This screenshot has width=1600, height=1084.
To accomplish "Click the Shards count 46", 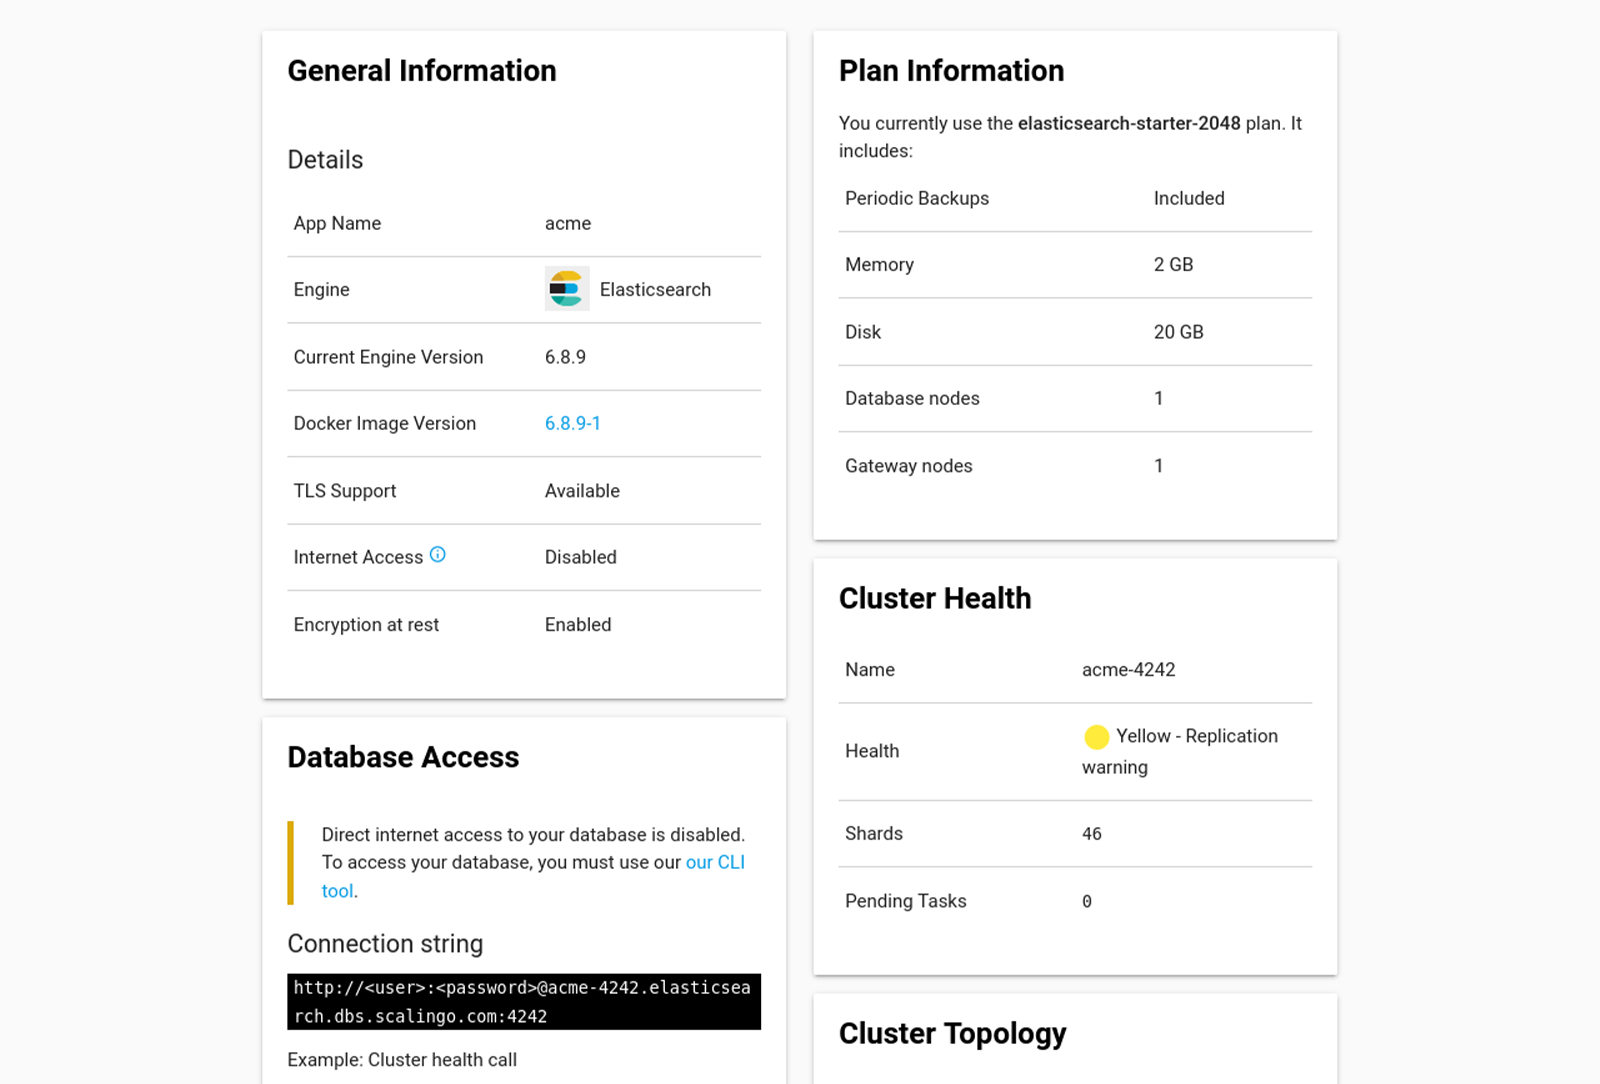I will (1091, 834).
